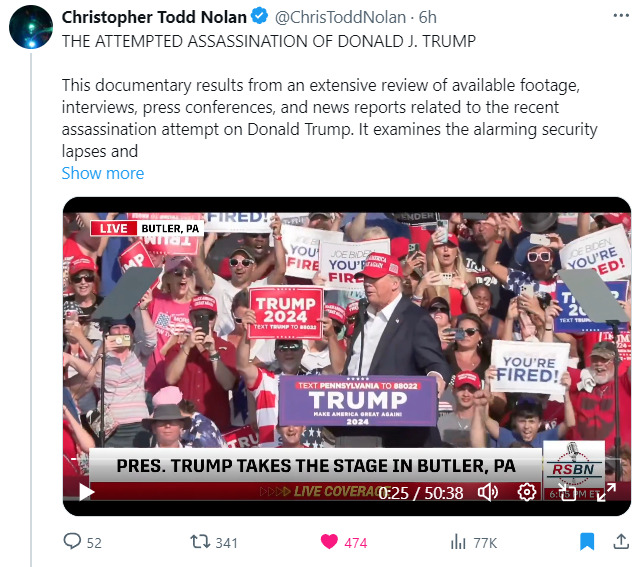Open the 6h timestamp link
Viewport: 636px width, 567px height.
428,17
